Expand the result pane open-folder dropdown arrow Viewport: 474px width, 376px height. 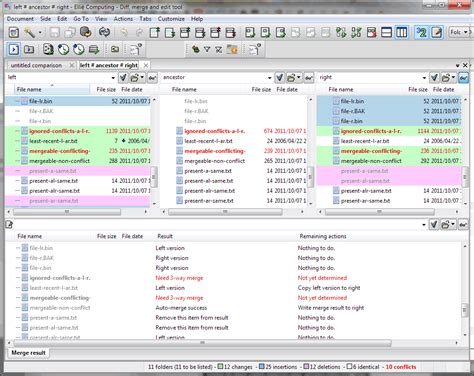[x=453, y=225]
